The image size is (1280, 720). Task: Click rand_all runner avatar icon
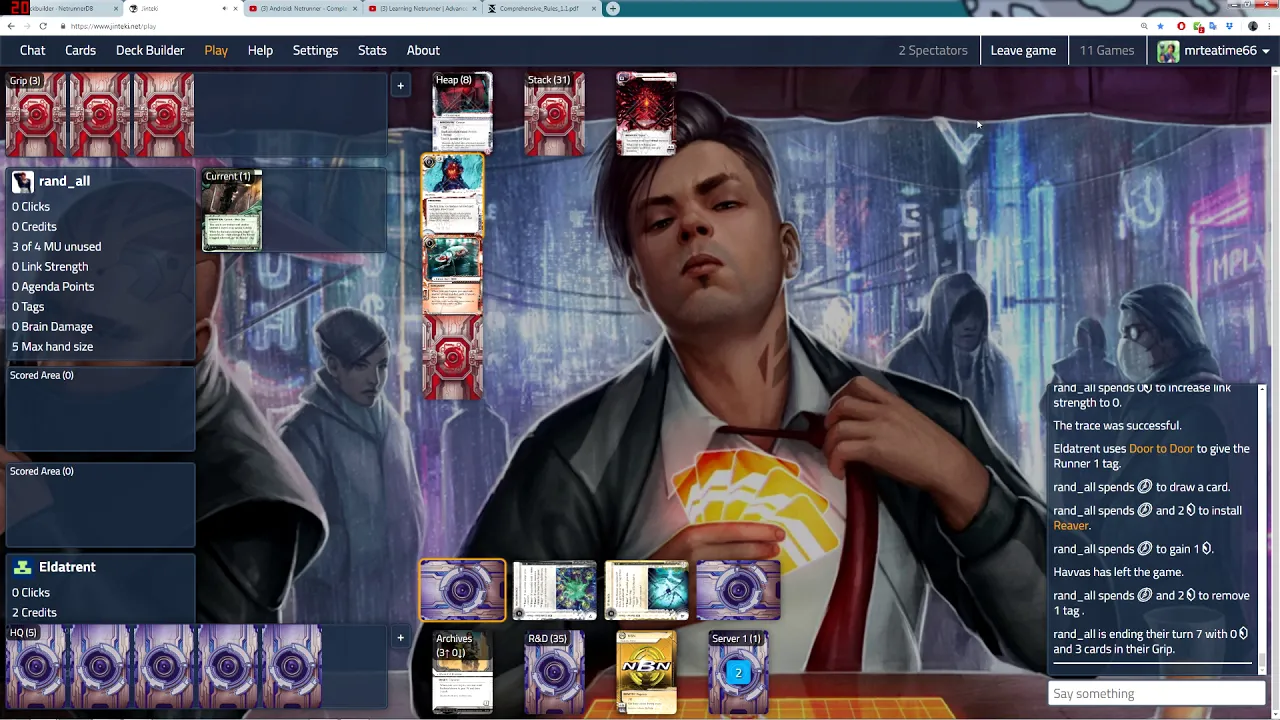(22, 182)
